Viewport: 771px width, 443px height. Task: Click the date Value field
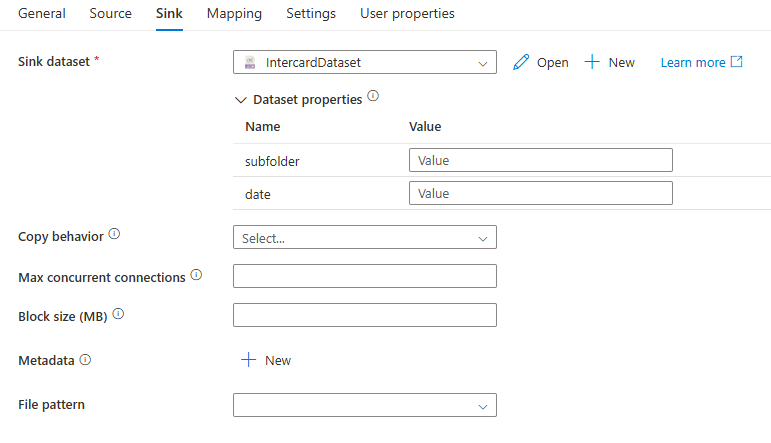[540, 193]
